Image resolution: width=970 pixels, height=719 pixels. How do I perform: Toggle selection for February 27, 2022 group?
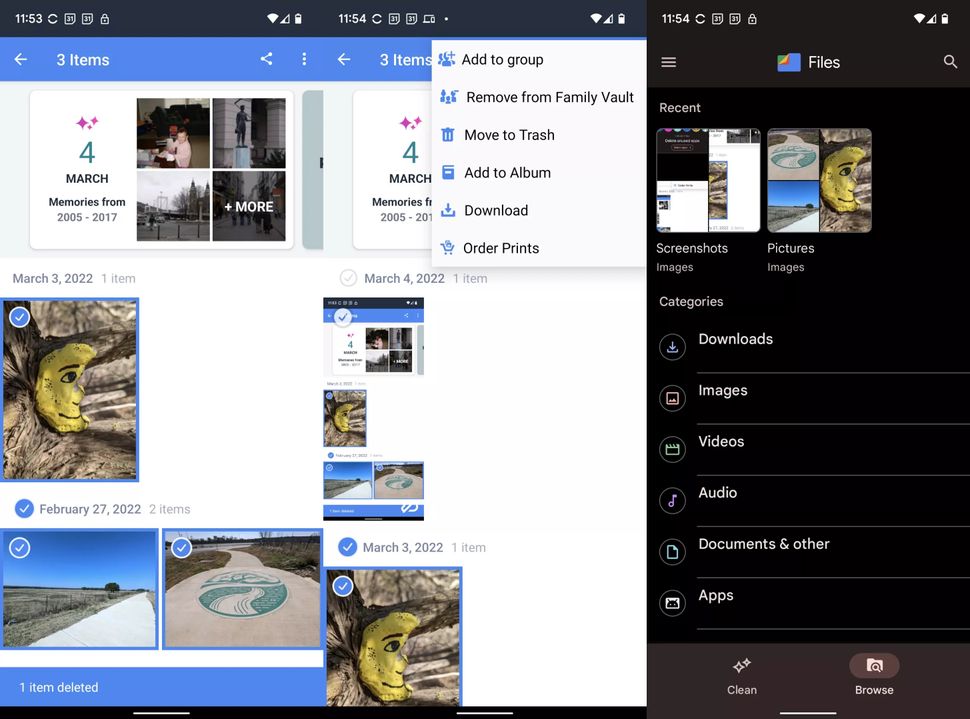click(25, 508)
